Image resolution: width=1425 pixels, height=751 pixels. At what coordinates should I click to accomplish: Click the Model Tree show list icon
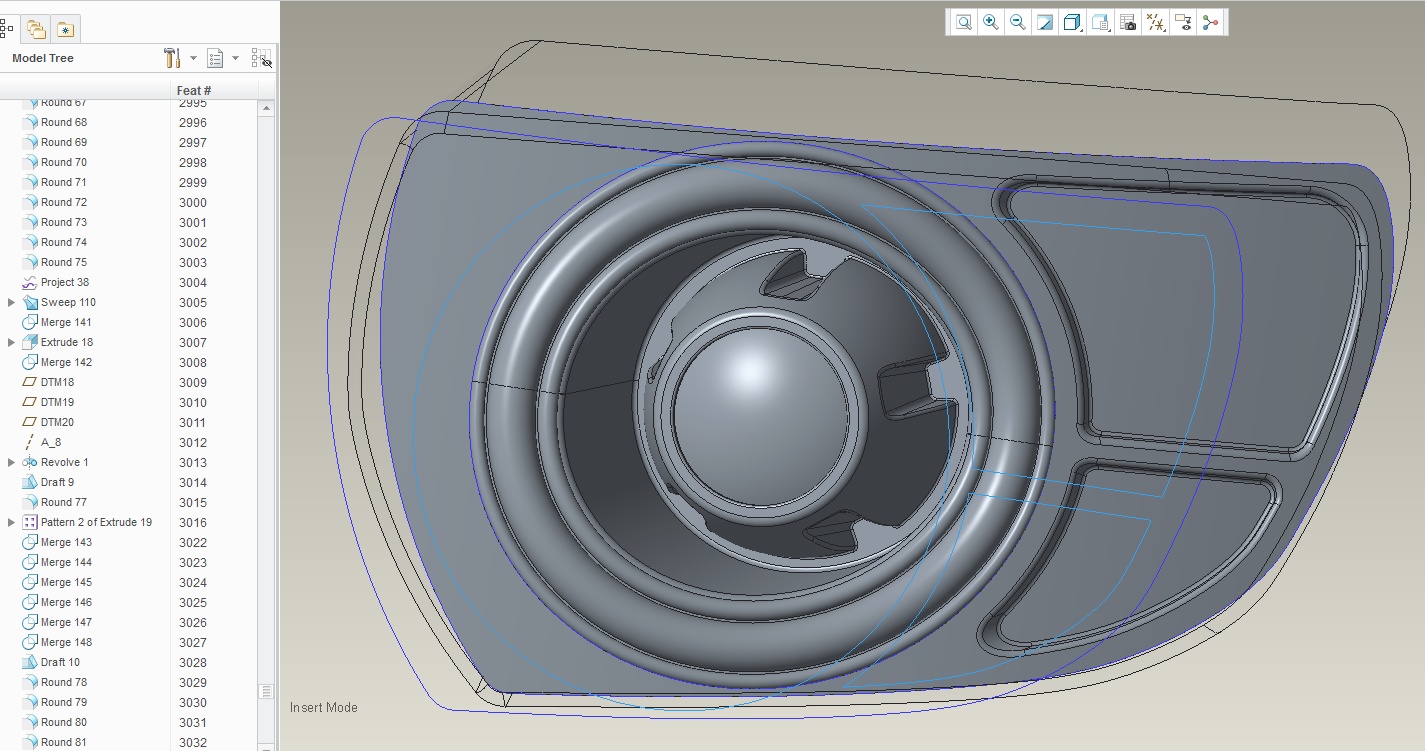click(215, 58)
